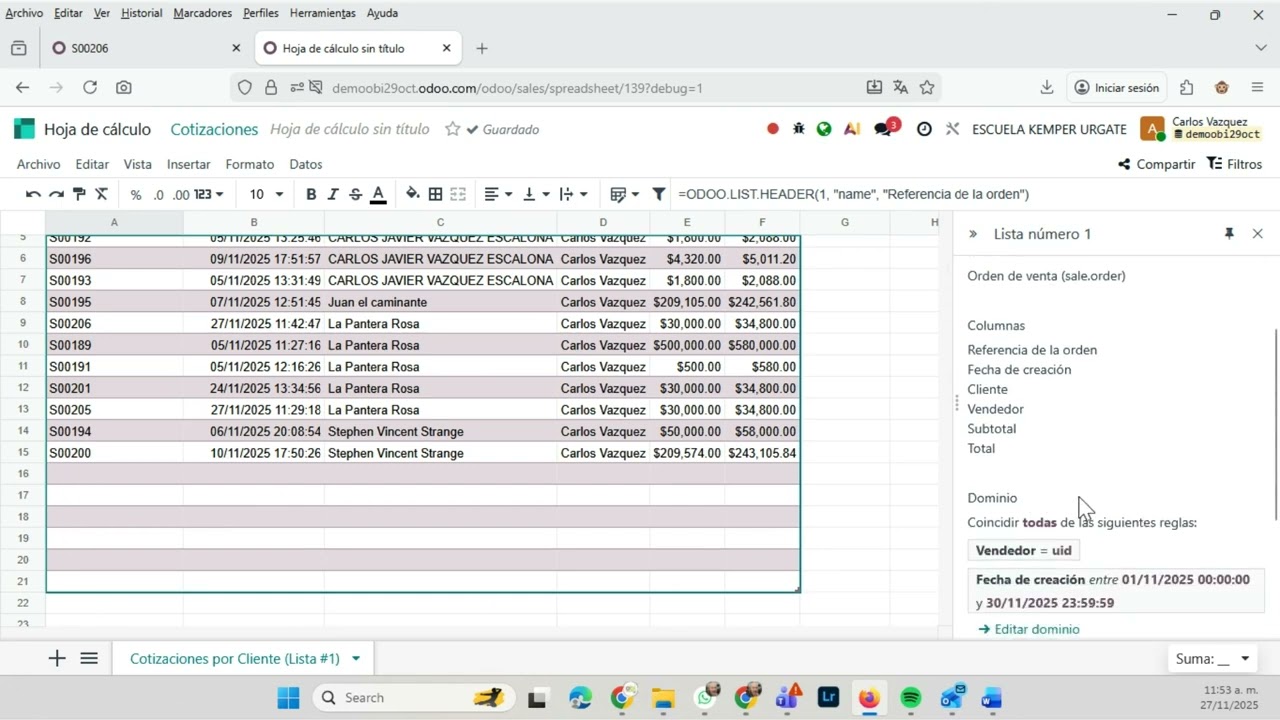
Task: Select the $500,000.00 subtotal cell
Action: coord(687,345)
